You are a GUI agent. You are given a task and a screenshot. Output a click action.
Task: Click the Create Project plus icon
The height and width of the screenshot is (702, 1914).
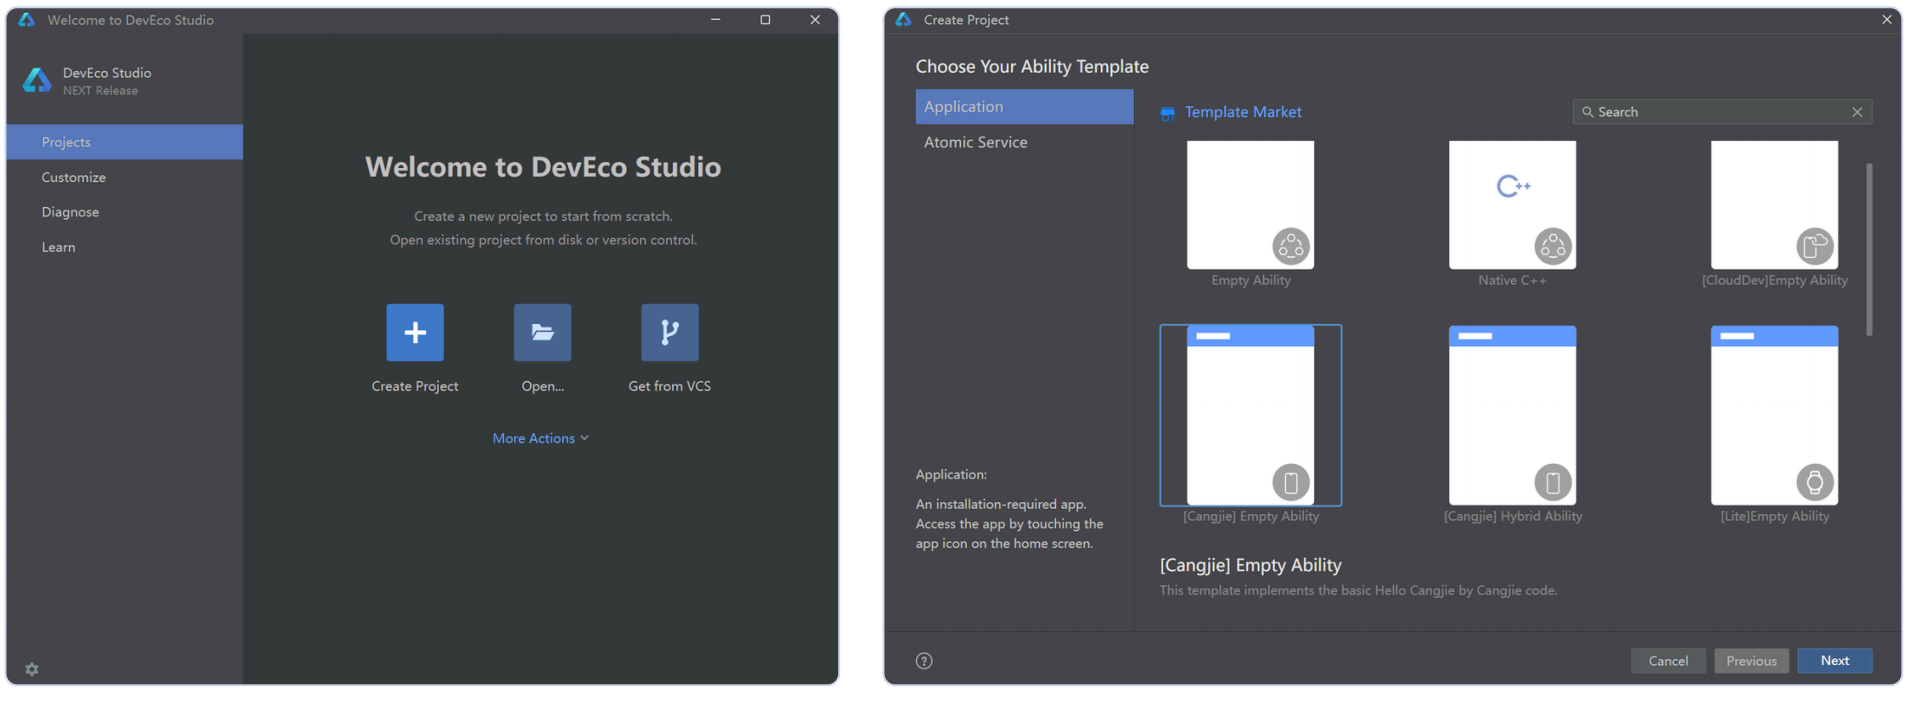tap(415, 332)
